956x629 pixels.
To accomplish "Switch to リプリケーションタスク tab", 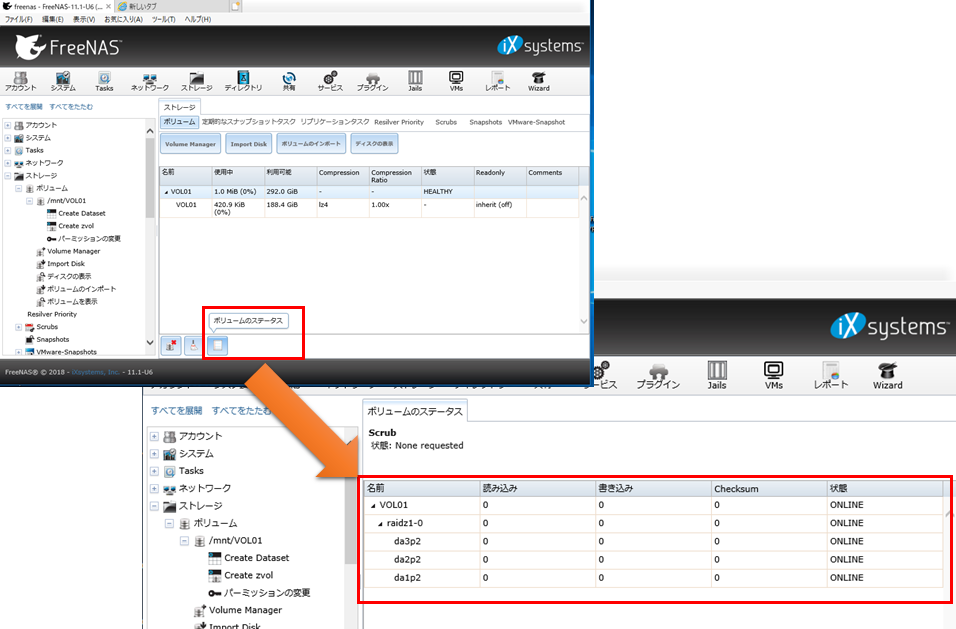I will 335,122.
